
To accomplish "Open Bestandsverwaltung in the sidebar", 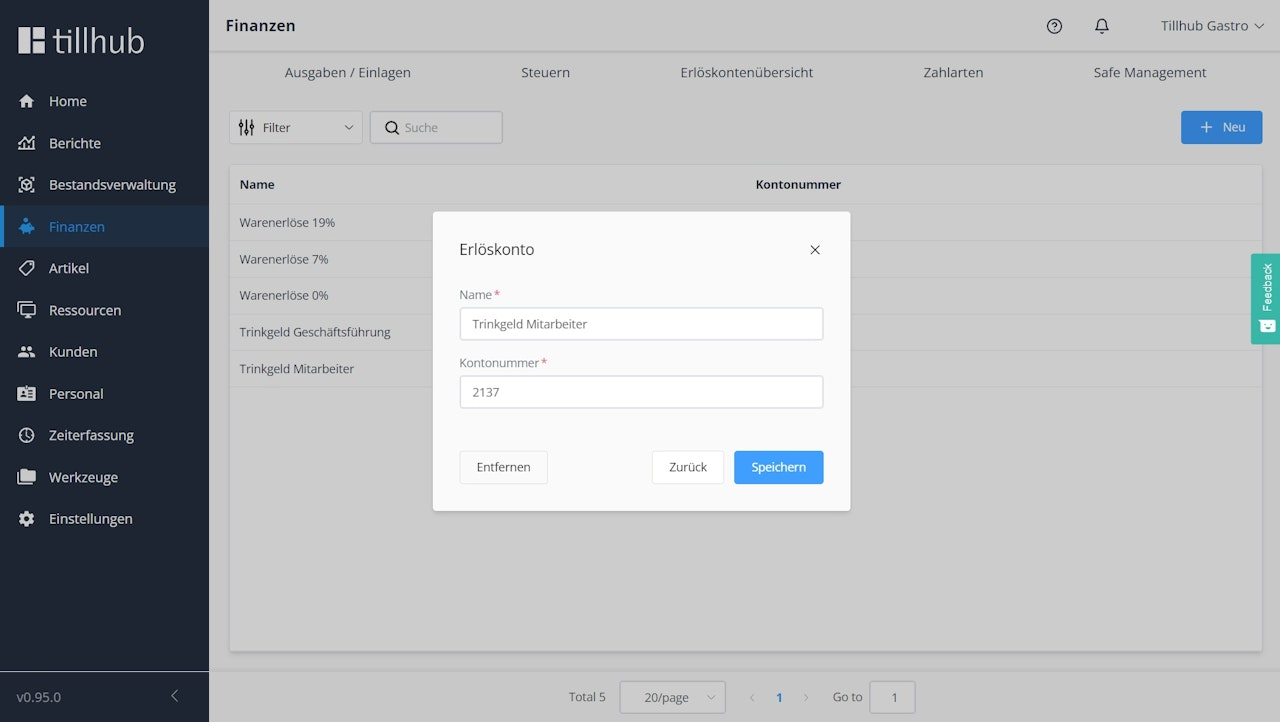I will click(x=105, y=185).
